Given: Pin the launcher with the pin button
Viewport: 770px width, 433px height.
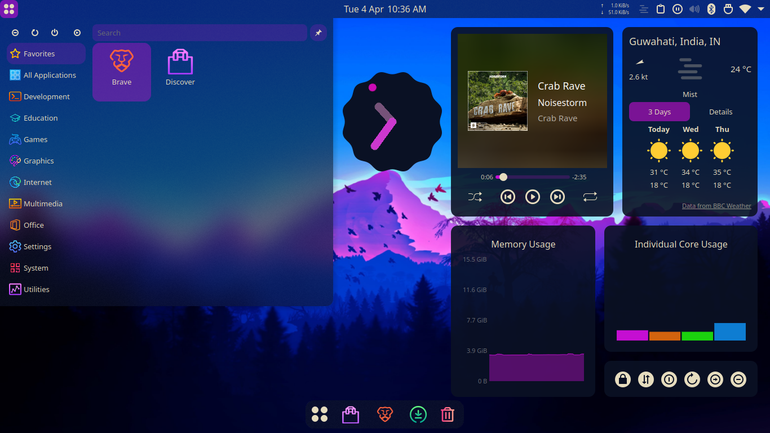Looking at the screenshot, I should tap(318, 33).
